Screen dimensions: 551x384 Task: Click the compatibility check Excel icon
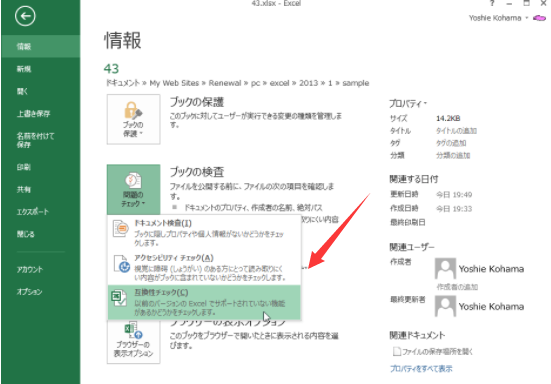[x=119, y=298]
